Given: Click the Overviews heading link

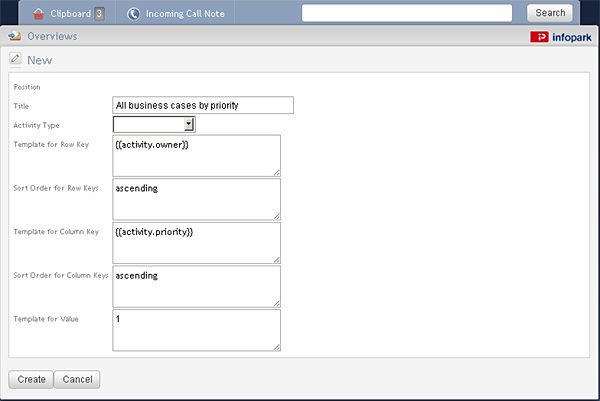Looking at the screenshot, I should point(52,36).
